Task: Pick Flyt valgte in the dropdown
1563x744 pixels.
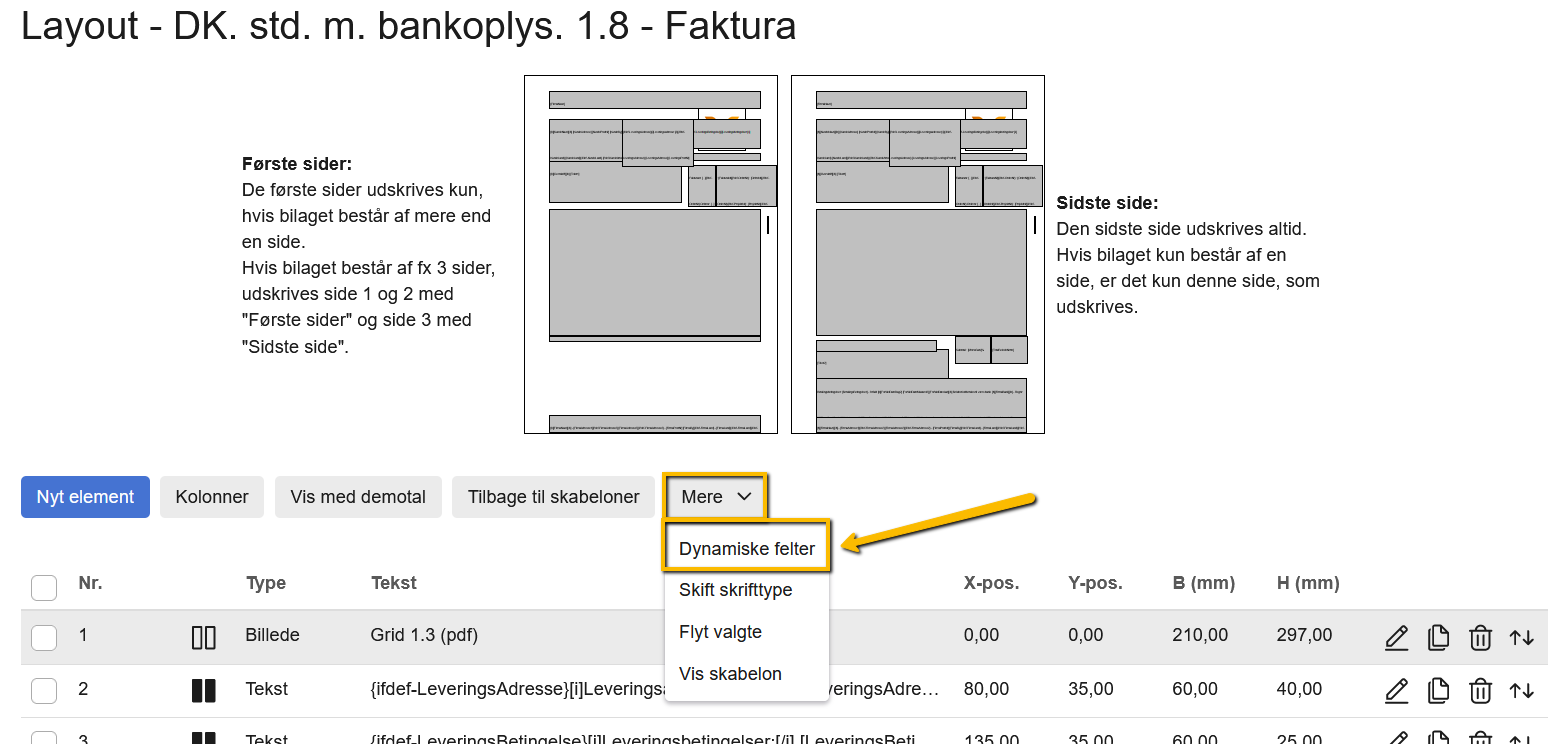Action: pyautogui.click(x=720, y=632)
